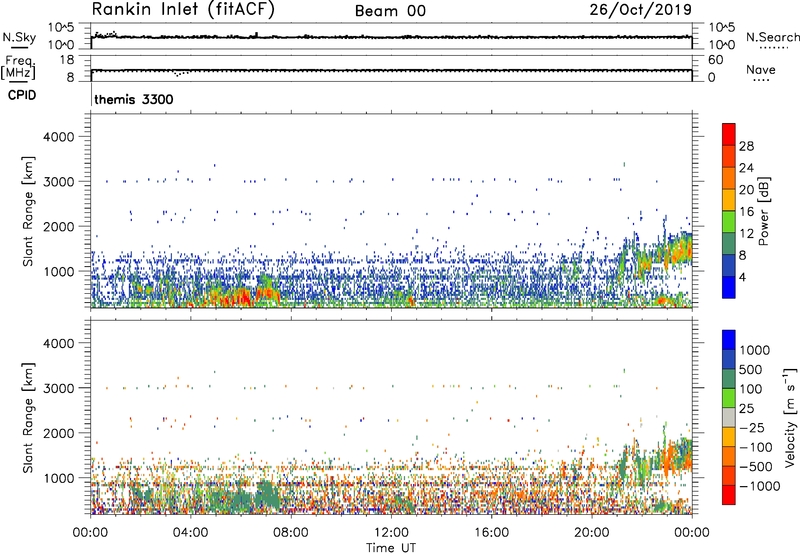Click the "Power [dB]" color bar label

764,211
